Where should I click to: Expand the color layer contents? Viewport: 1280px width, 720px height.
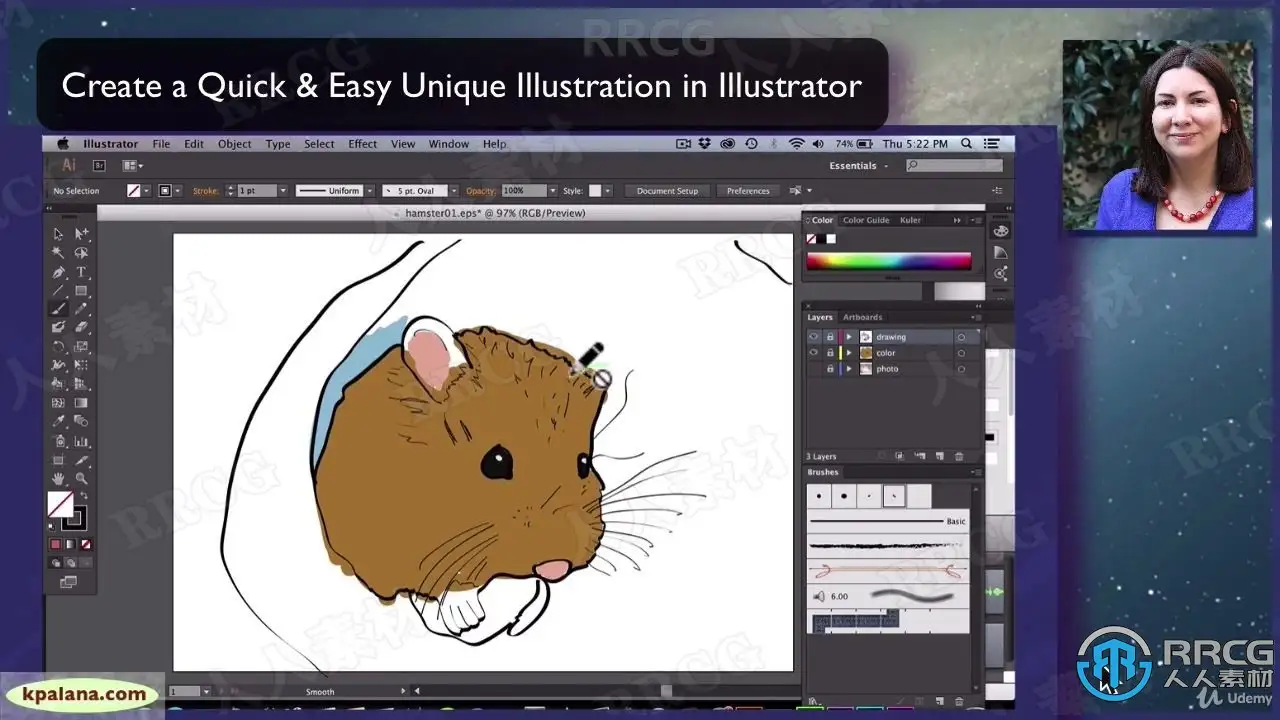849,353
